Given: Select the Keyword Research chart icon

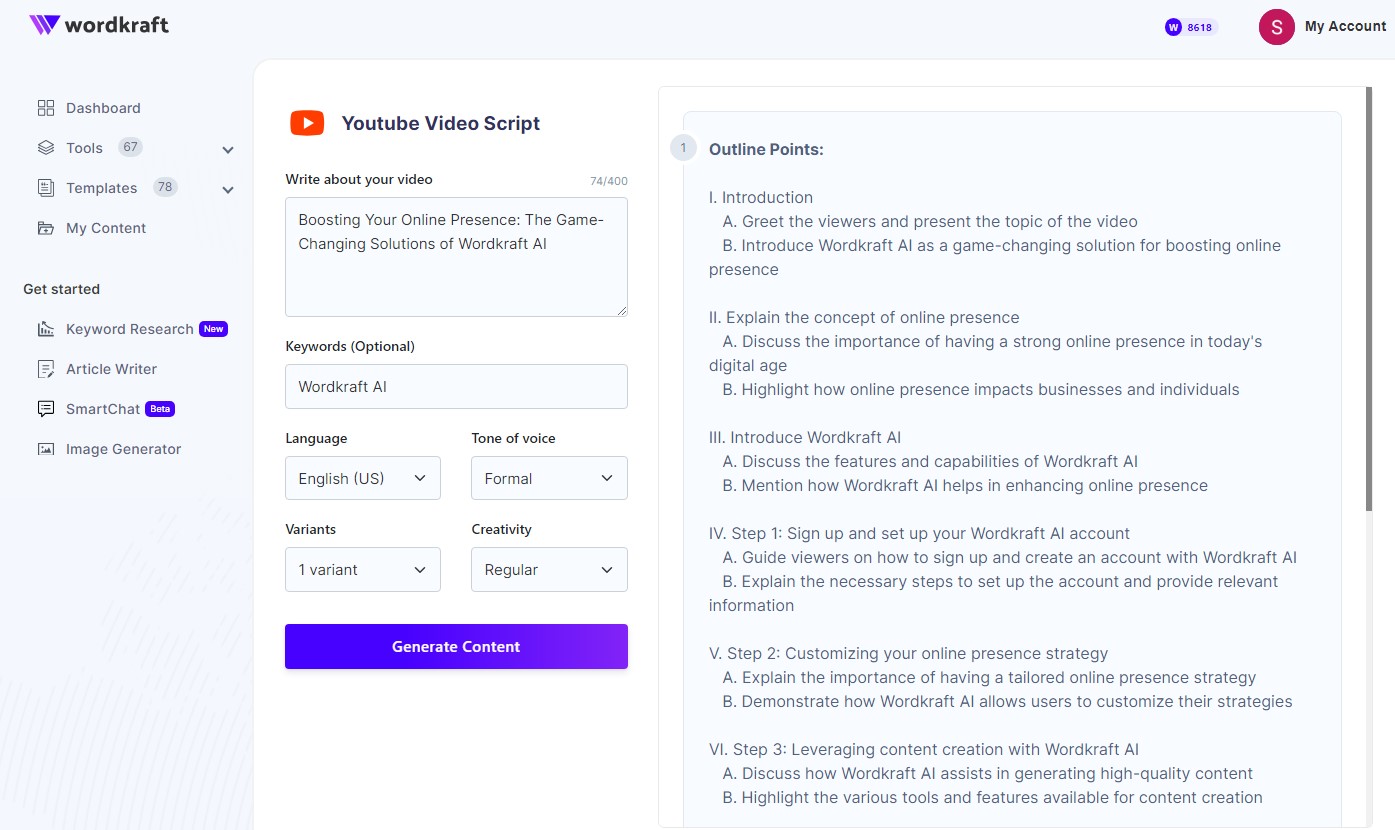Looking at the screenshot, I should 45,328.
